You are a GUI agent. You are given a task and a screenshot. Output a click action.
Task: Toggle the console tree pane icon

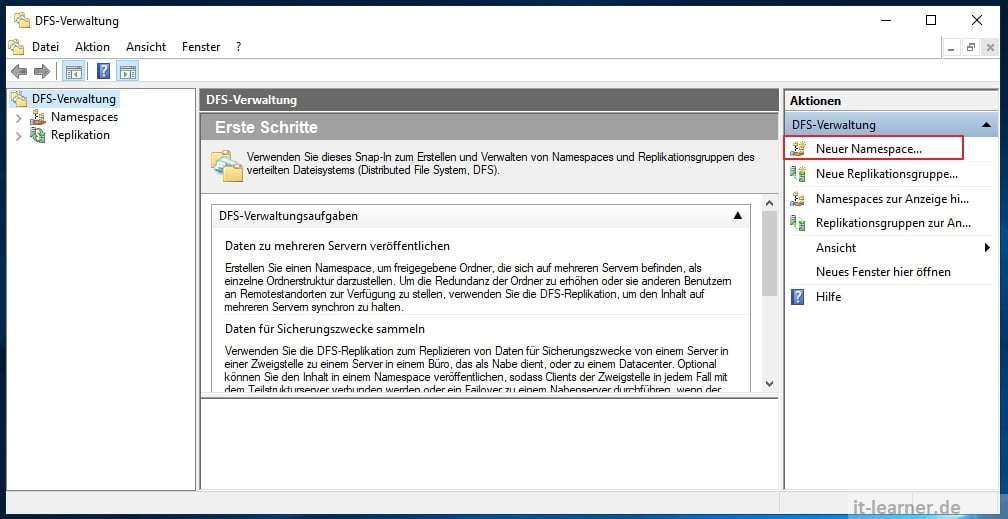[x=73, y=71]
